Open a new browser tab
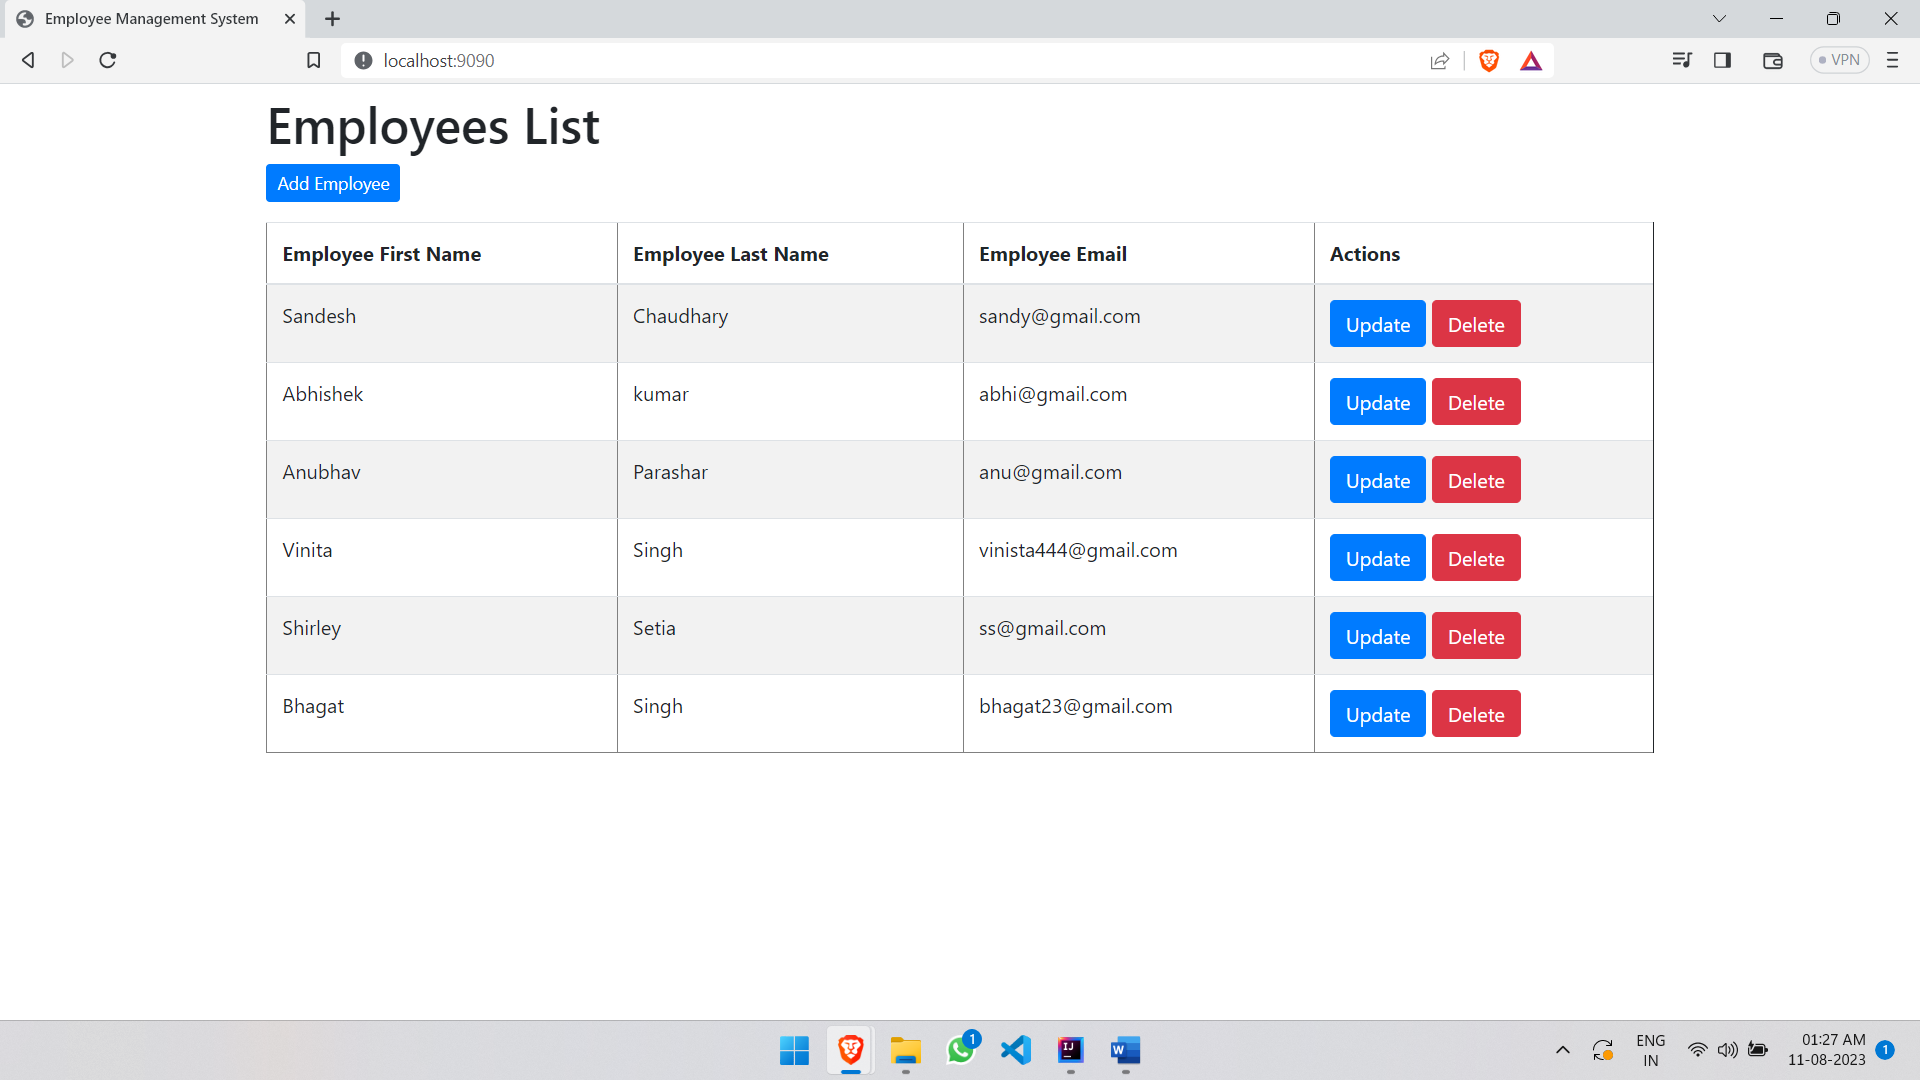The image size is (1920, 1080). (x=333, y=18)
